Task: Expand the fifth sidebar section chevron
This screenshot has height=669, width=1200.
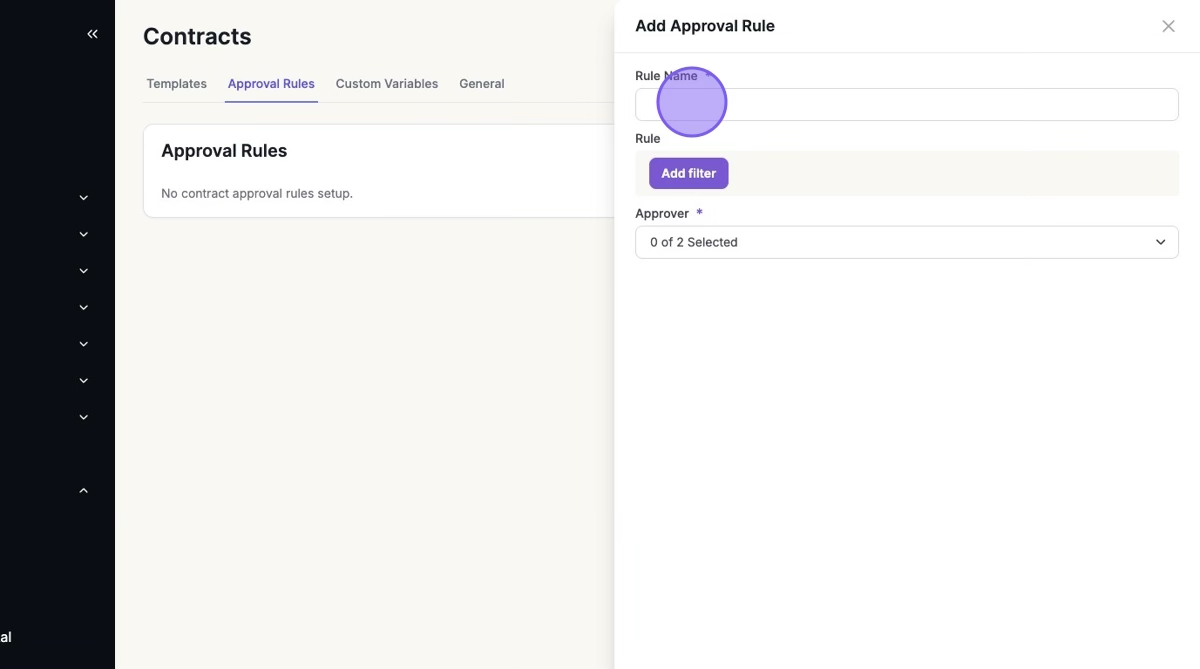Action: 84,344
